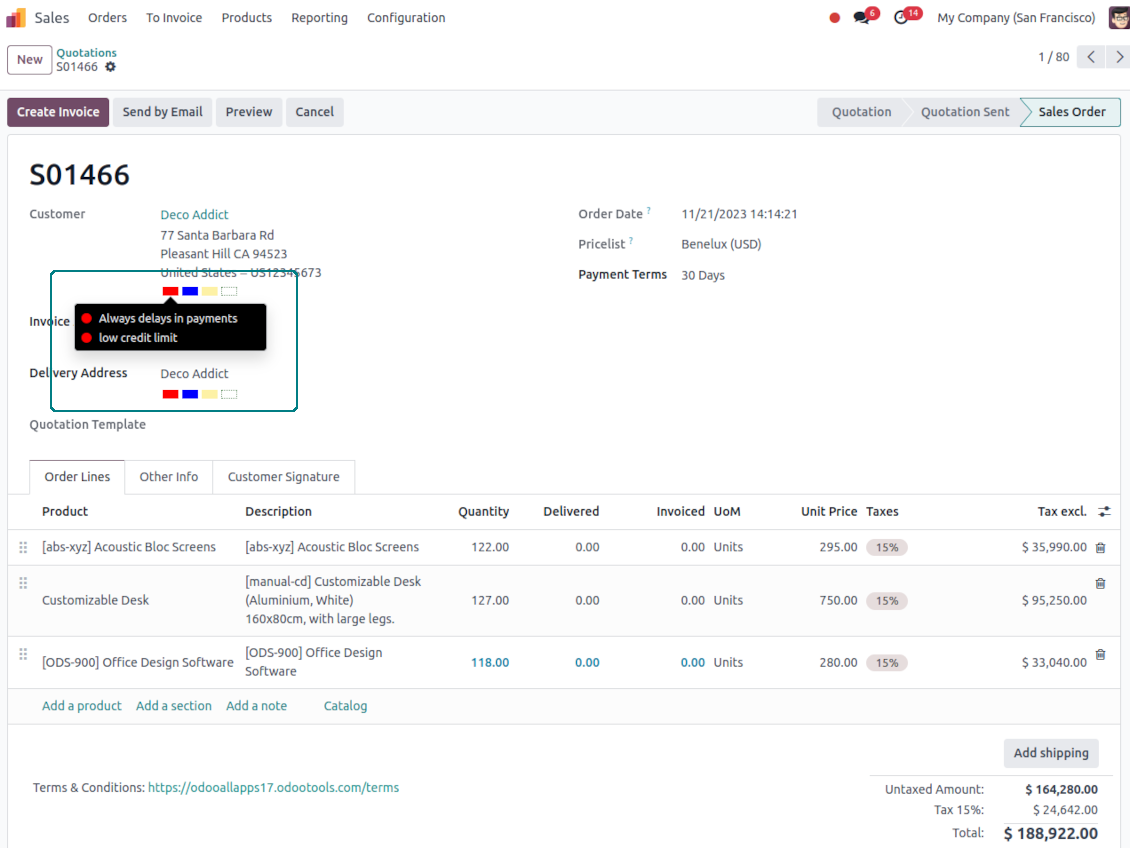Open the Reporting menu
The width and height of the screenshot is (1130, 848).
coord(319,18)
